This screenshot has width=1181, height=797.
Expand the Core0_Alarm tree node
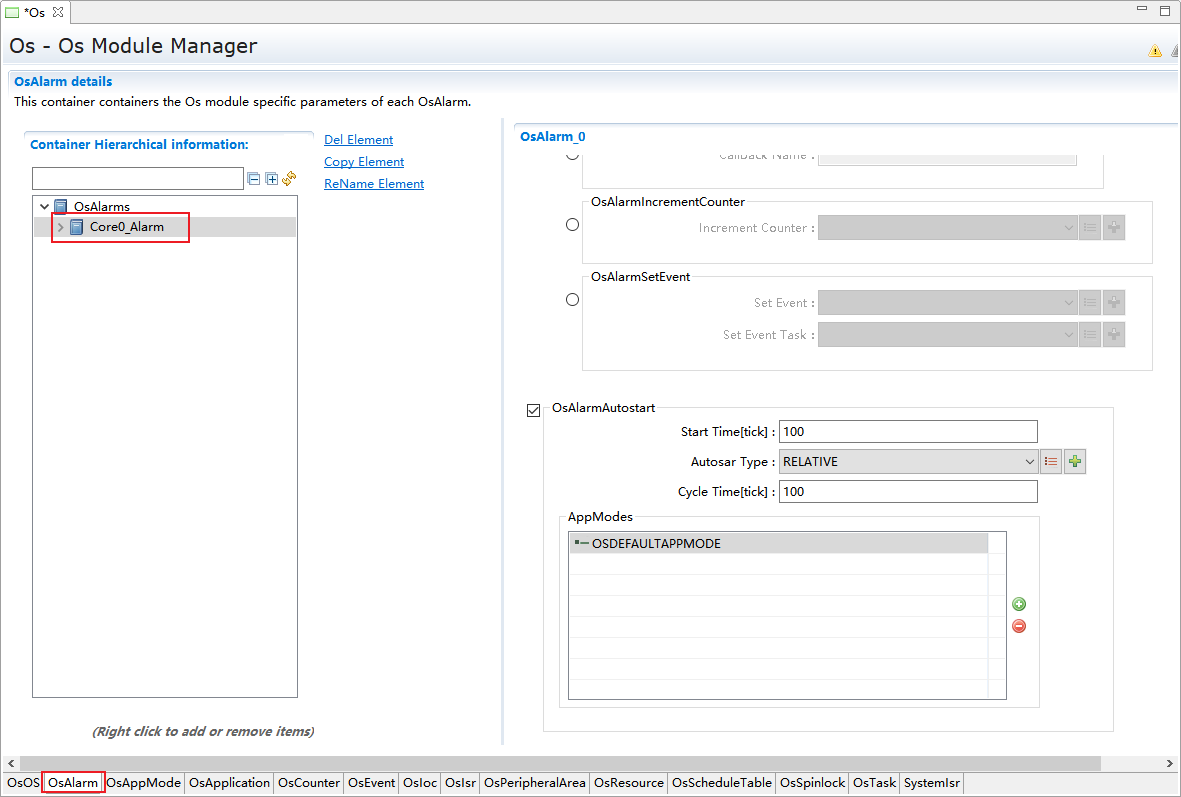click(61, 228)
